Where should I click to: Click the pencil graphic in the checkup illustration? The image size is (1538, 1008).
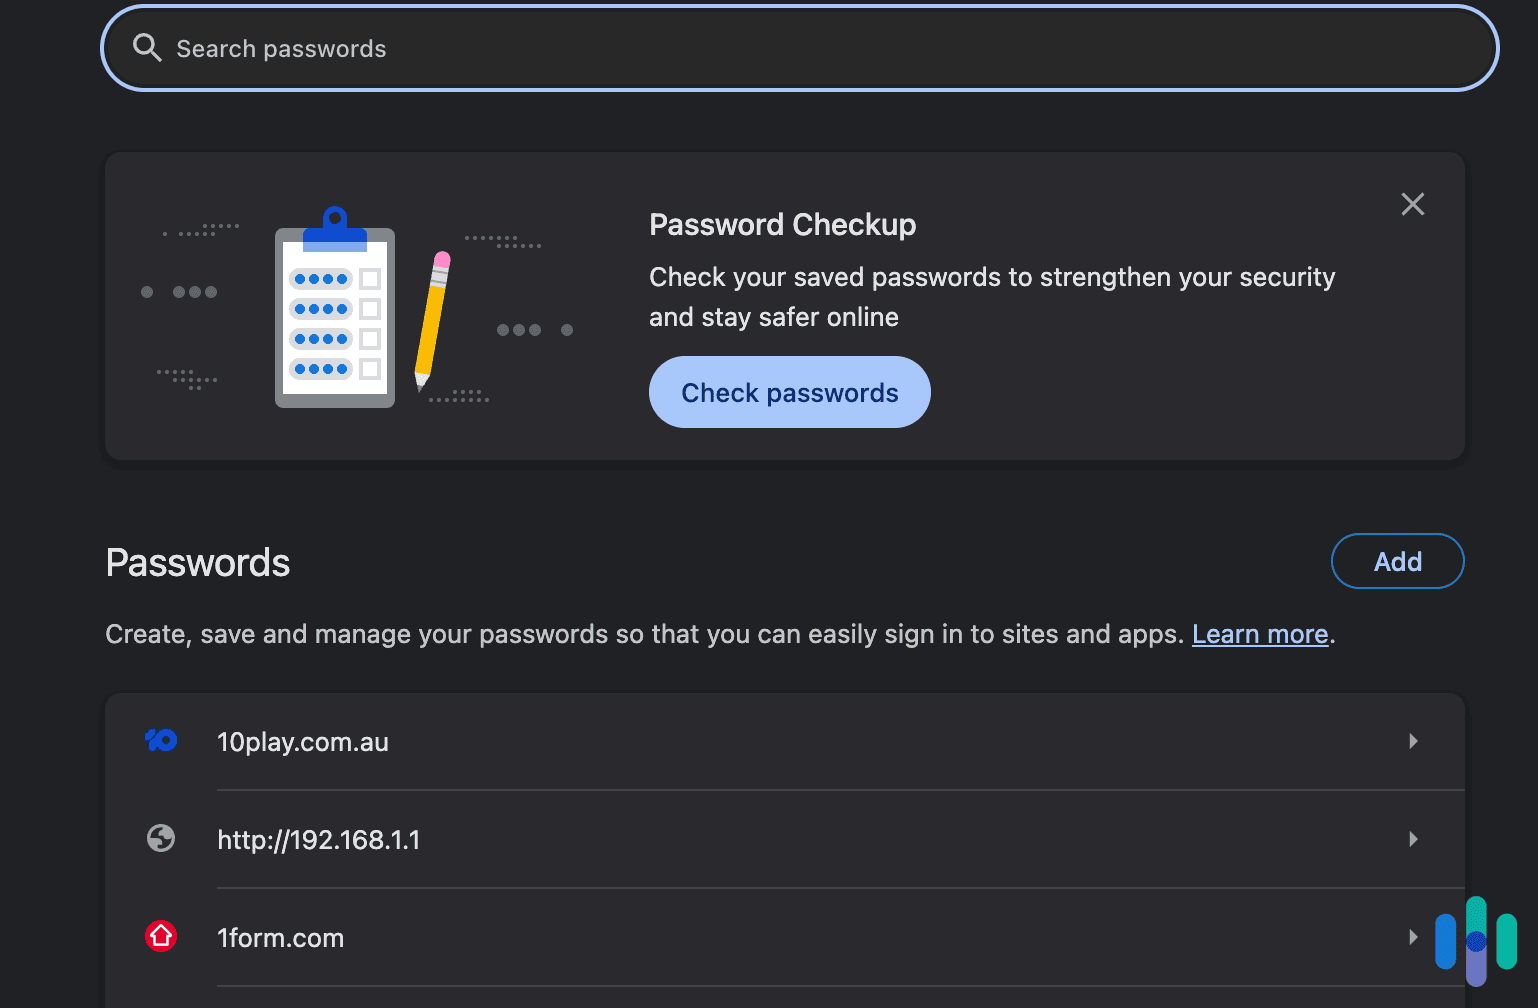pos(438,320)
